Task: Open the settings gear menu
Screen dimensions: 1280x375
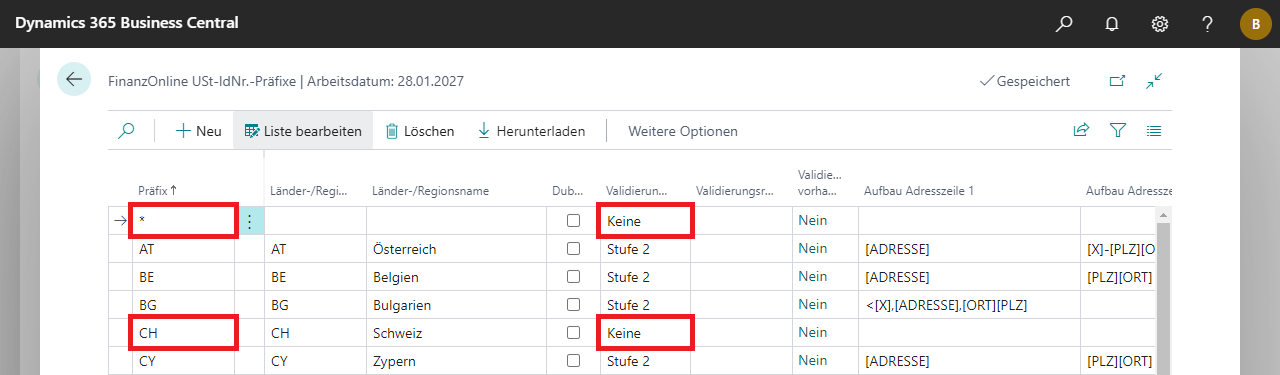Action: click(x=1160, y=23)
